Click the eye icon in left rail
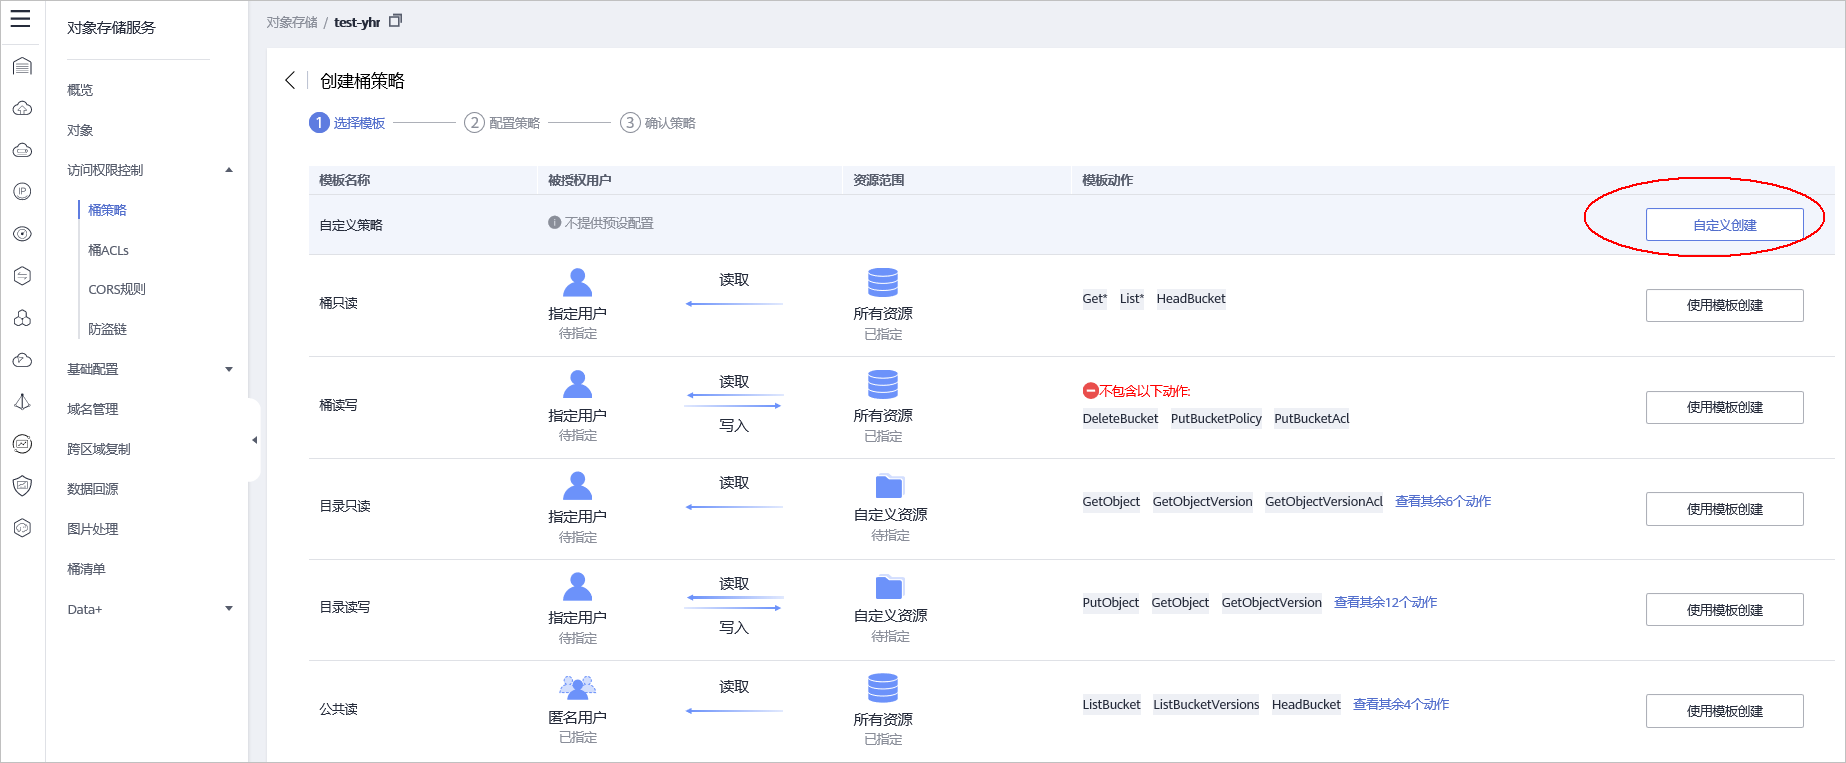 (x=22, y=234)
